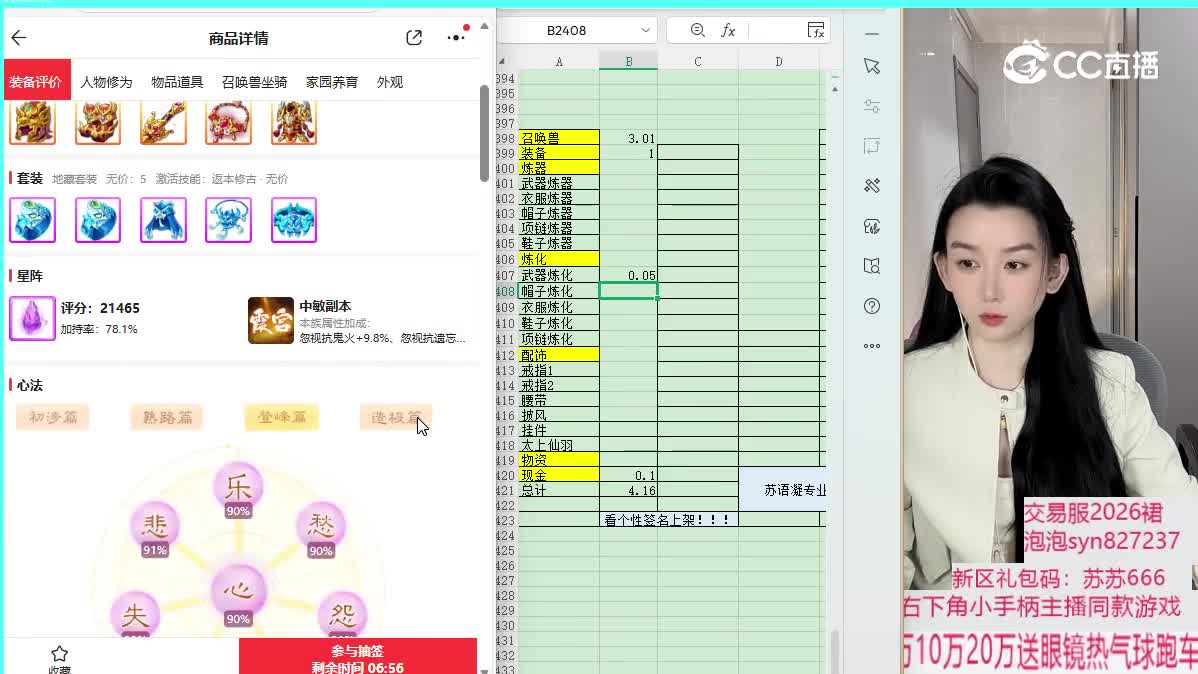This screenshot has height=674, width=1198.
Task: Go back from the 商品详情 page
Action: point(19,37)
